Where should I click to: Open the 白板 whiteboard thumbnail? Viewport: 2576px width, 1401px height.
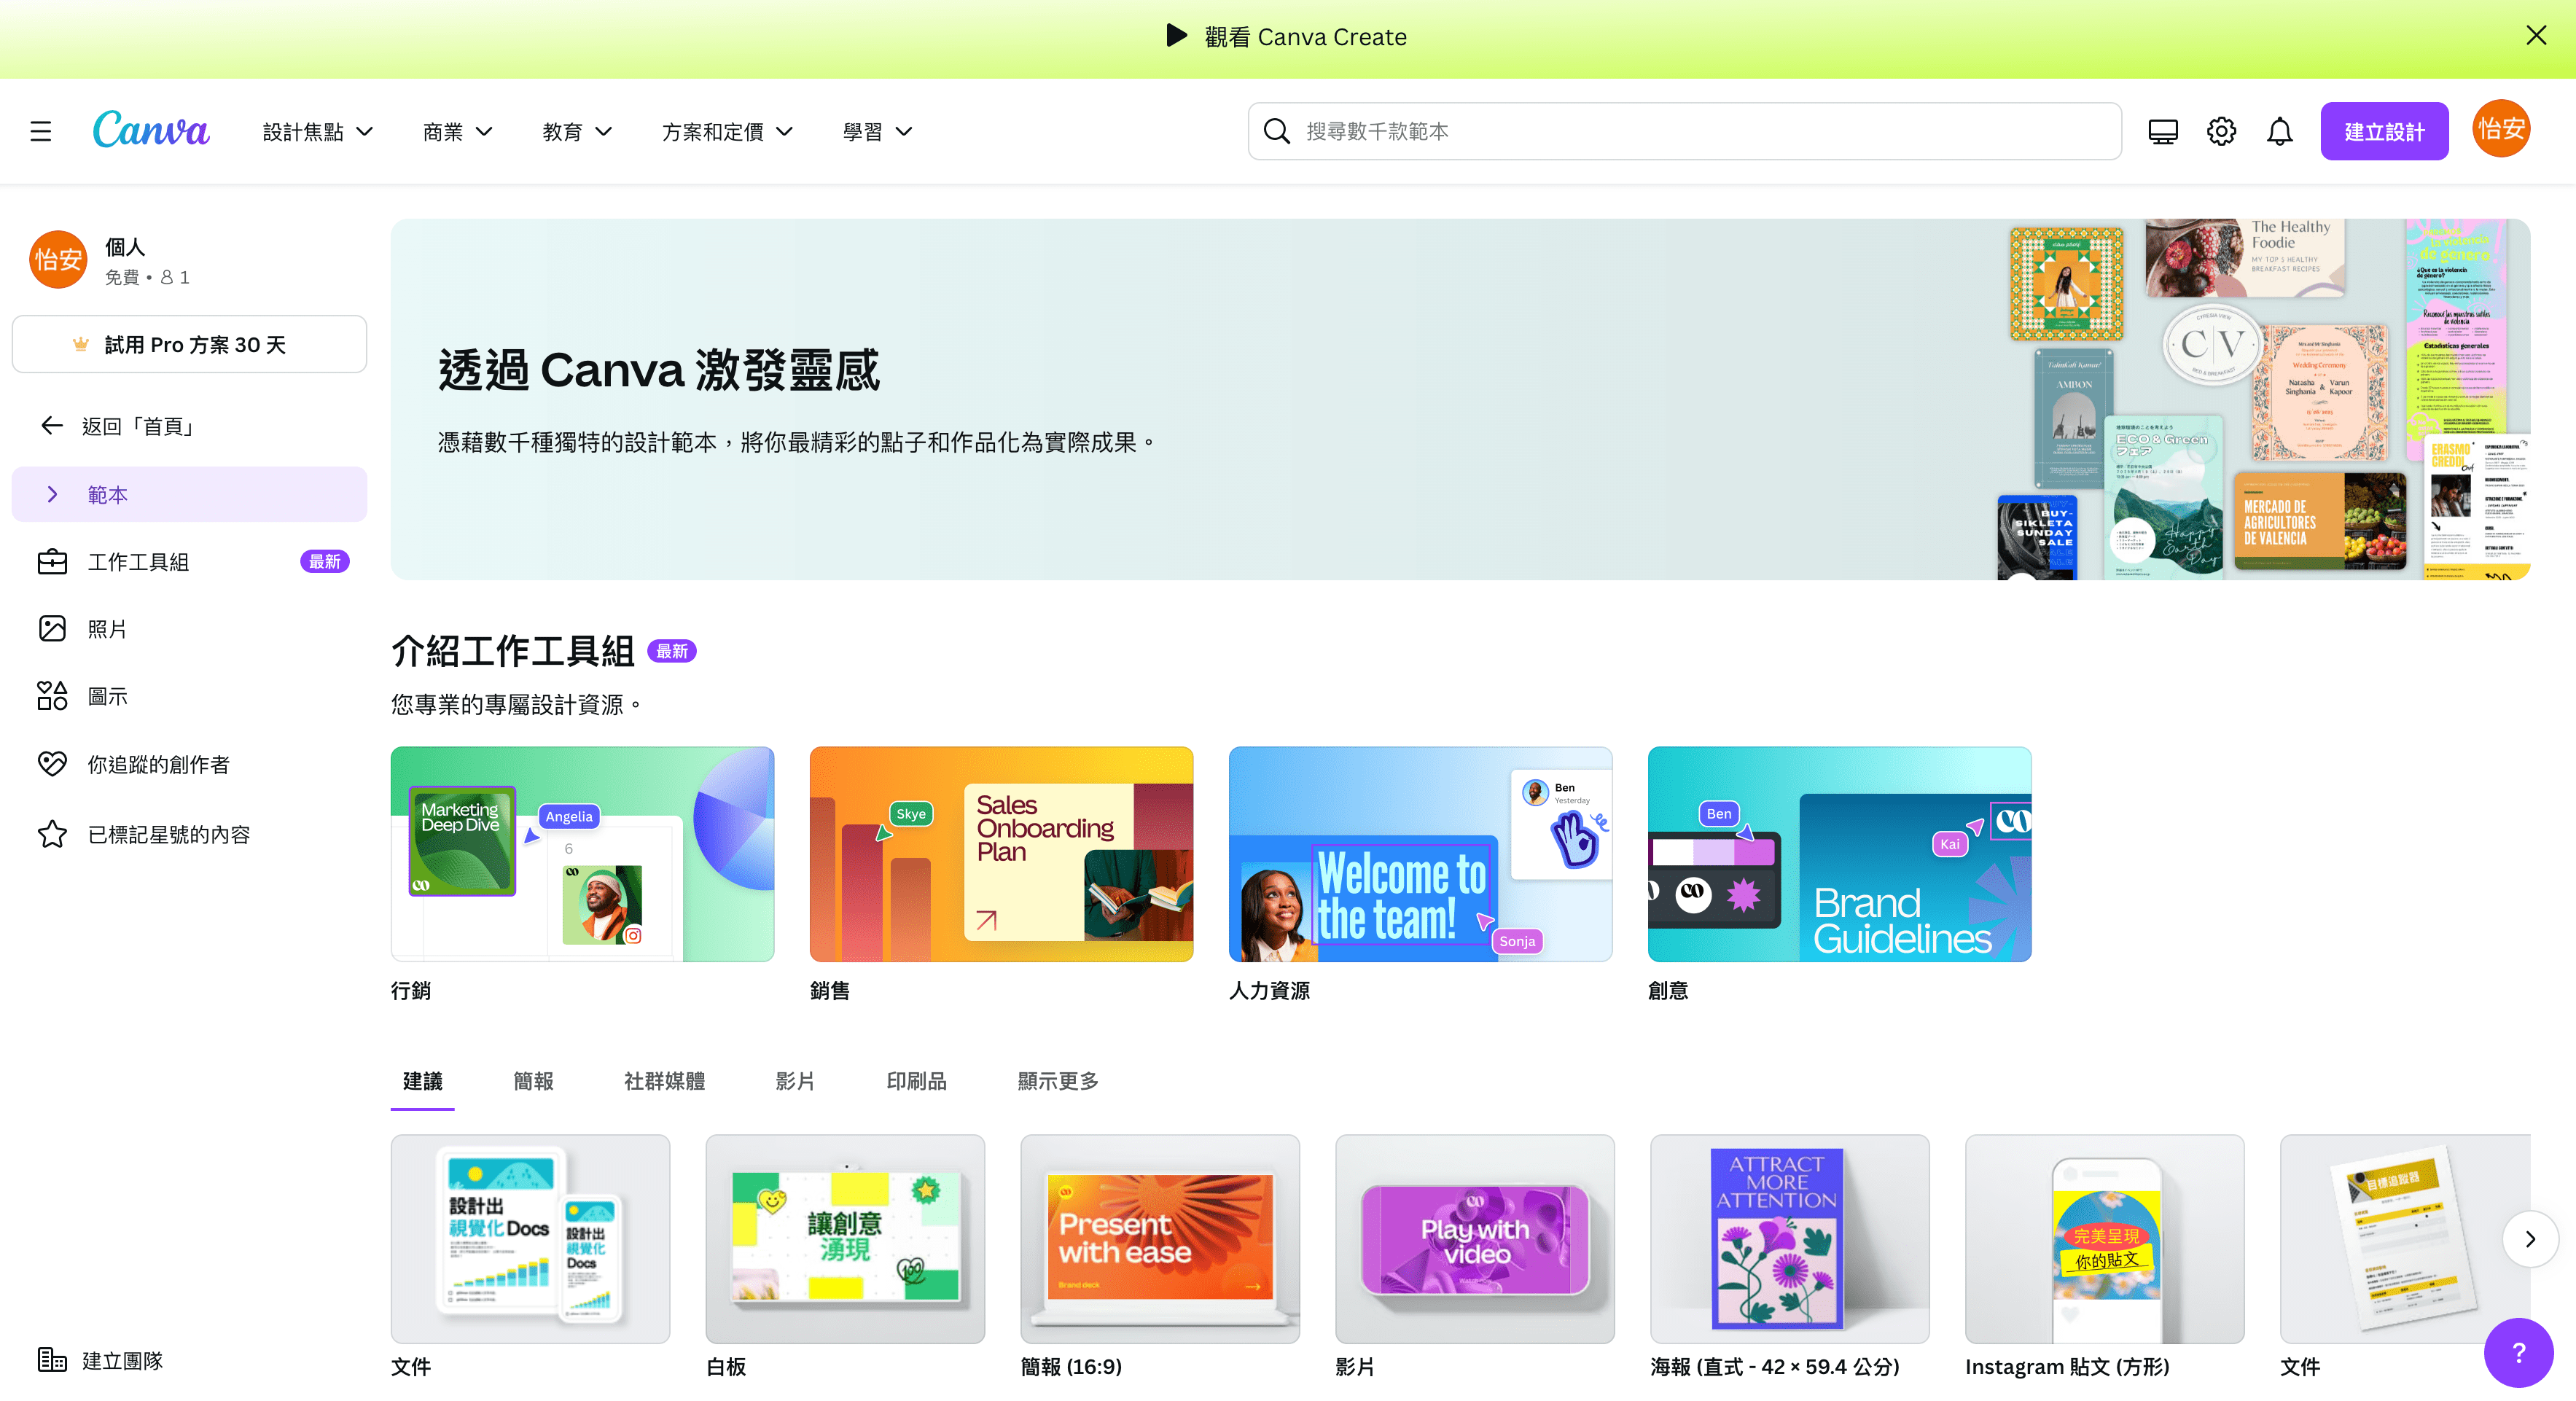click(x=845, y=1238)
